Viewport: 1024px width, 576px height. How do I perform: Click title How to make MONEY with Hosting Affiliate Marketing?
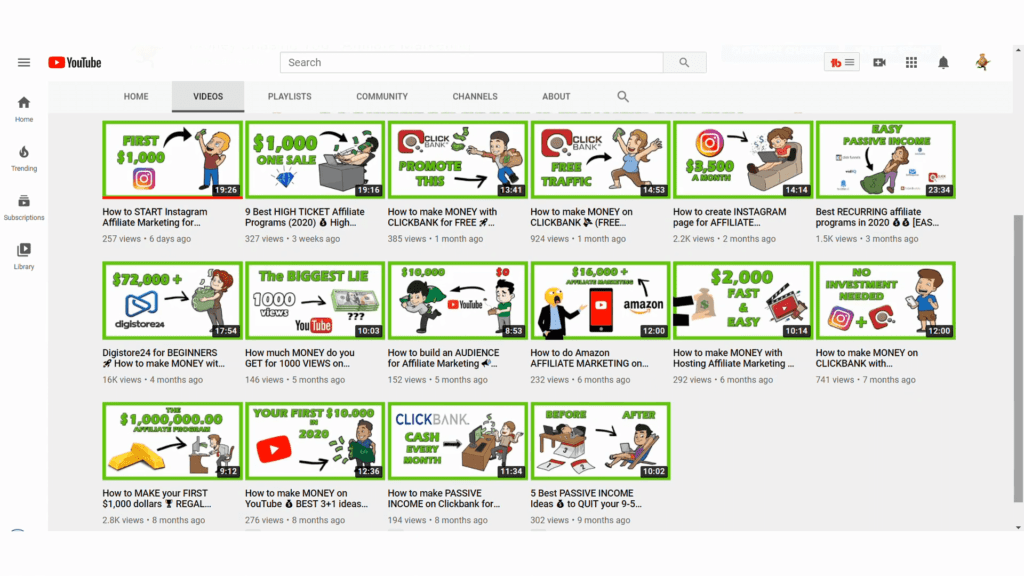734,358
